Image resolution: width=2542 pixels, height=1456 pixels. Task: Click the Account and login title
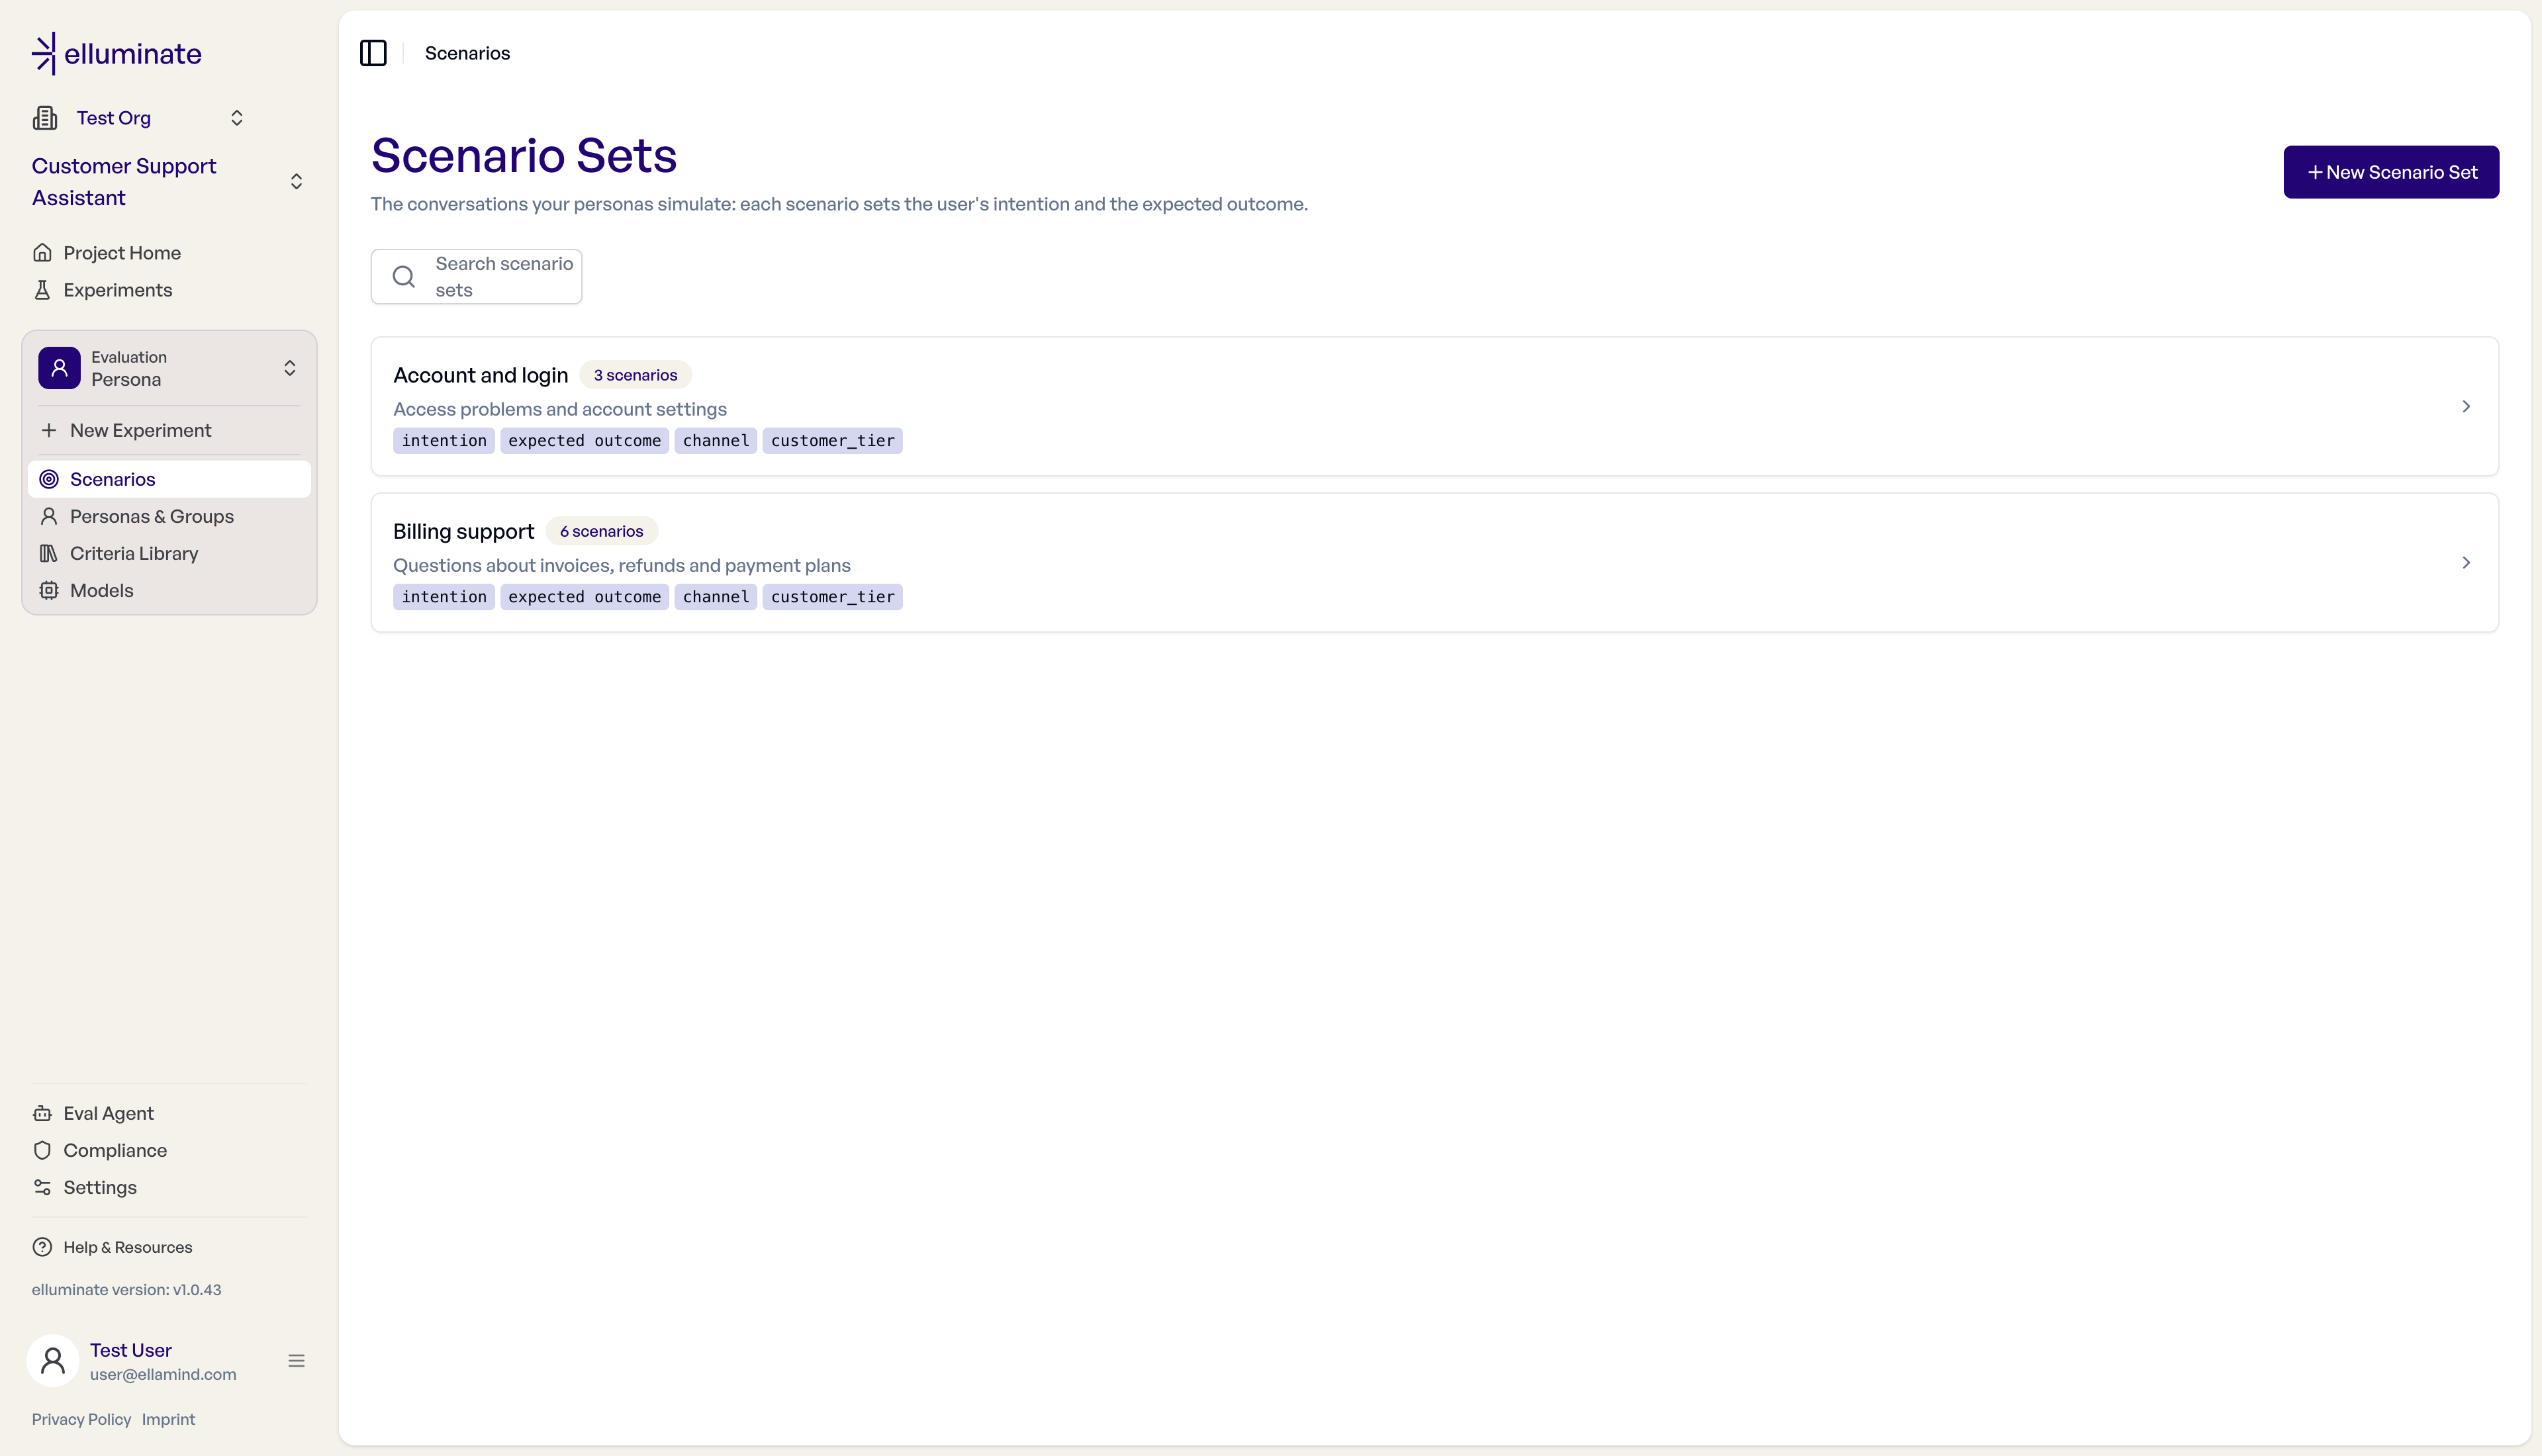480,375
